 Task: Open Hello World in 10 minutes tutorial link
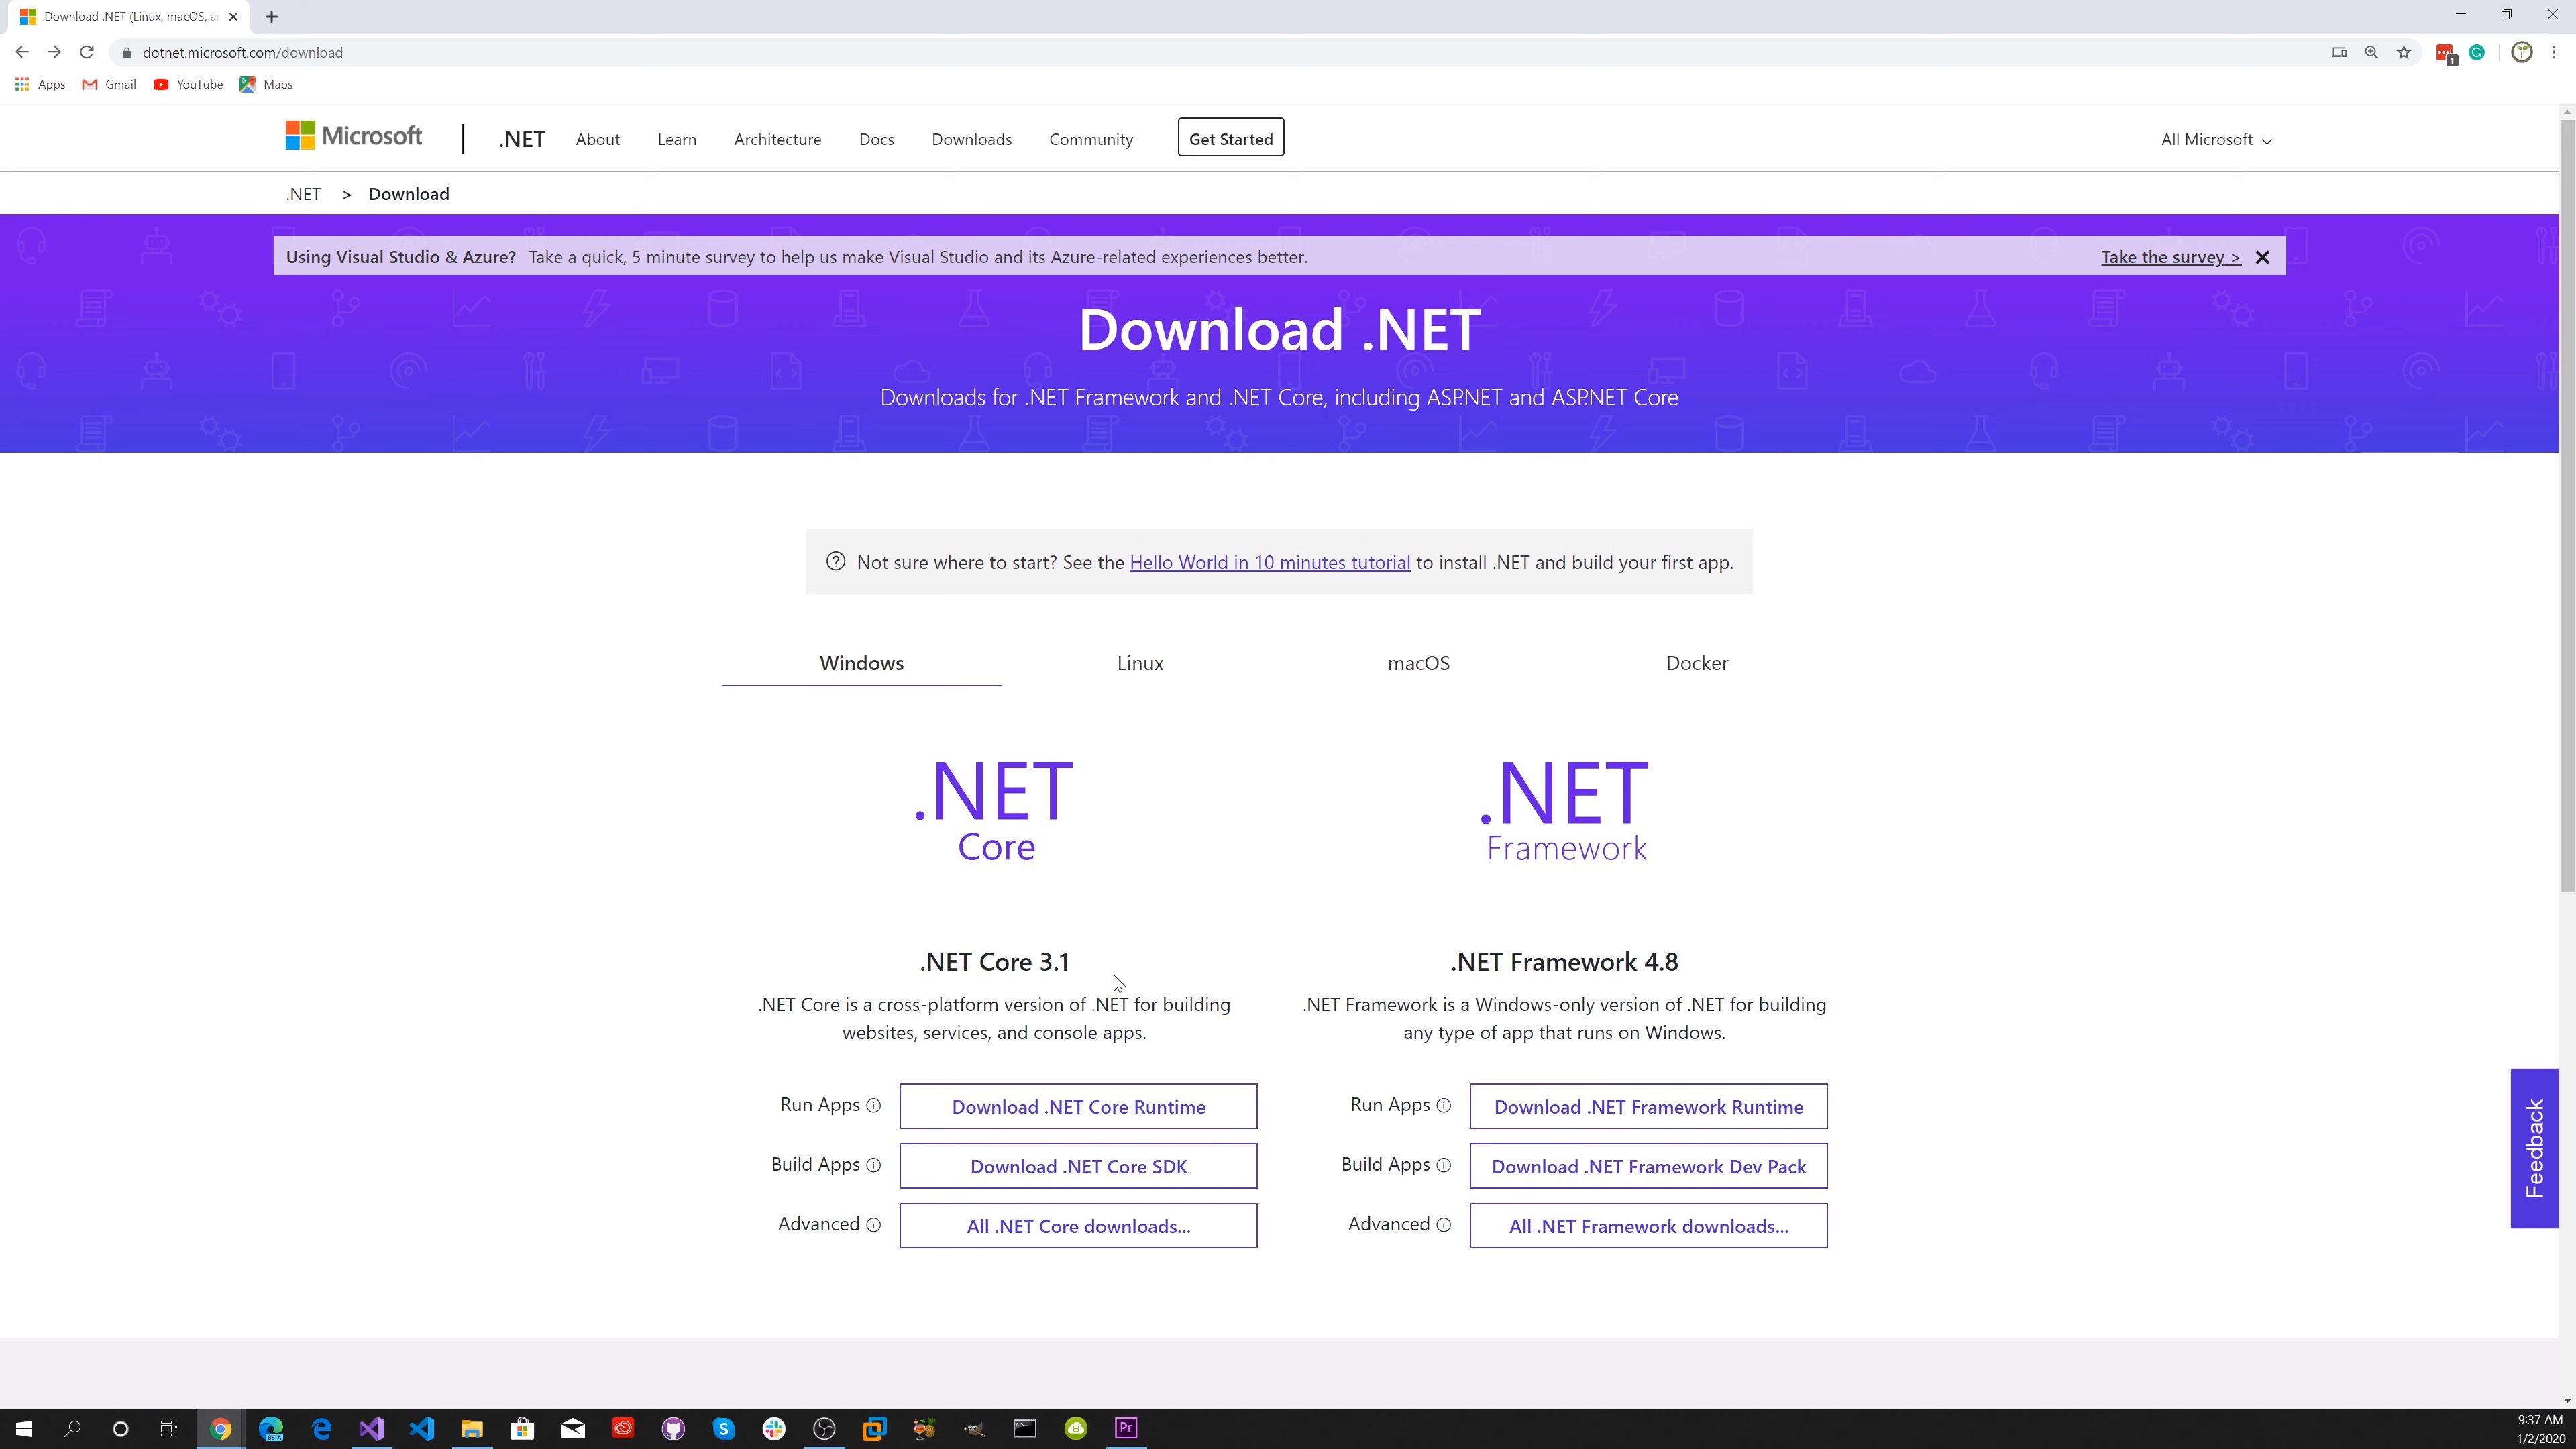[x=1270, y=562]
